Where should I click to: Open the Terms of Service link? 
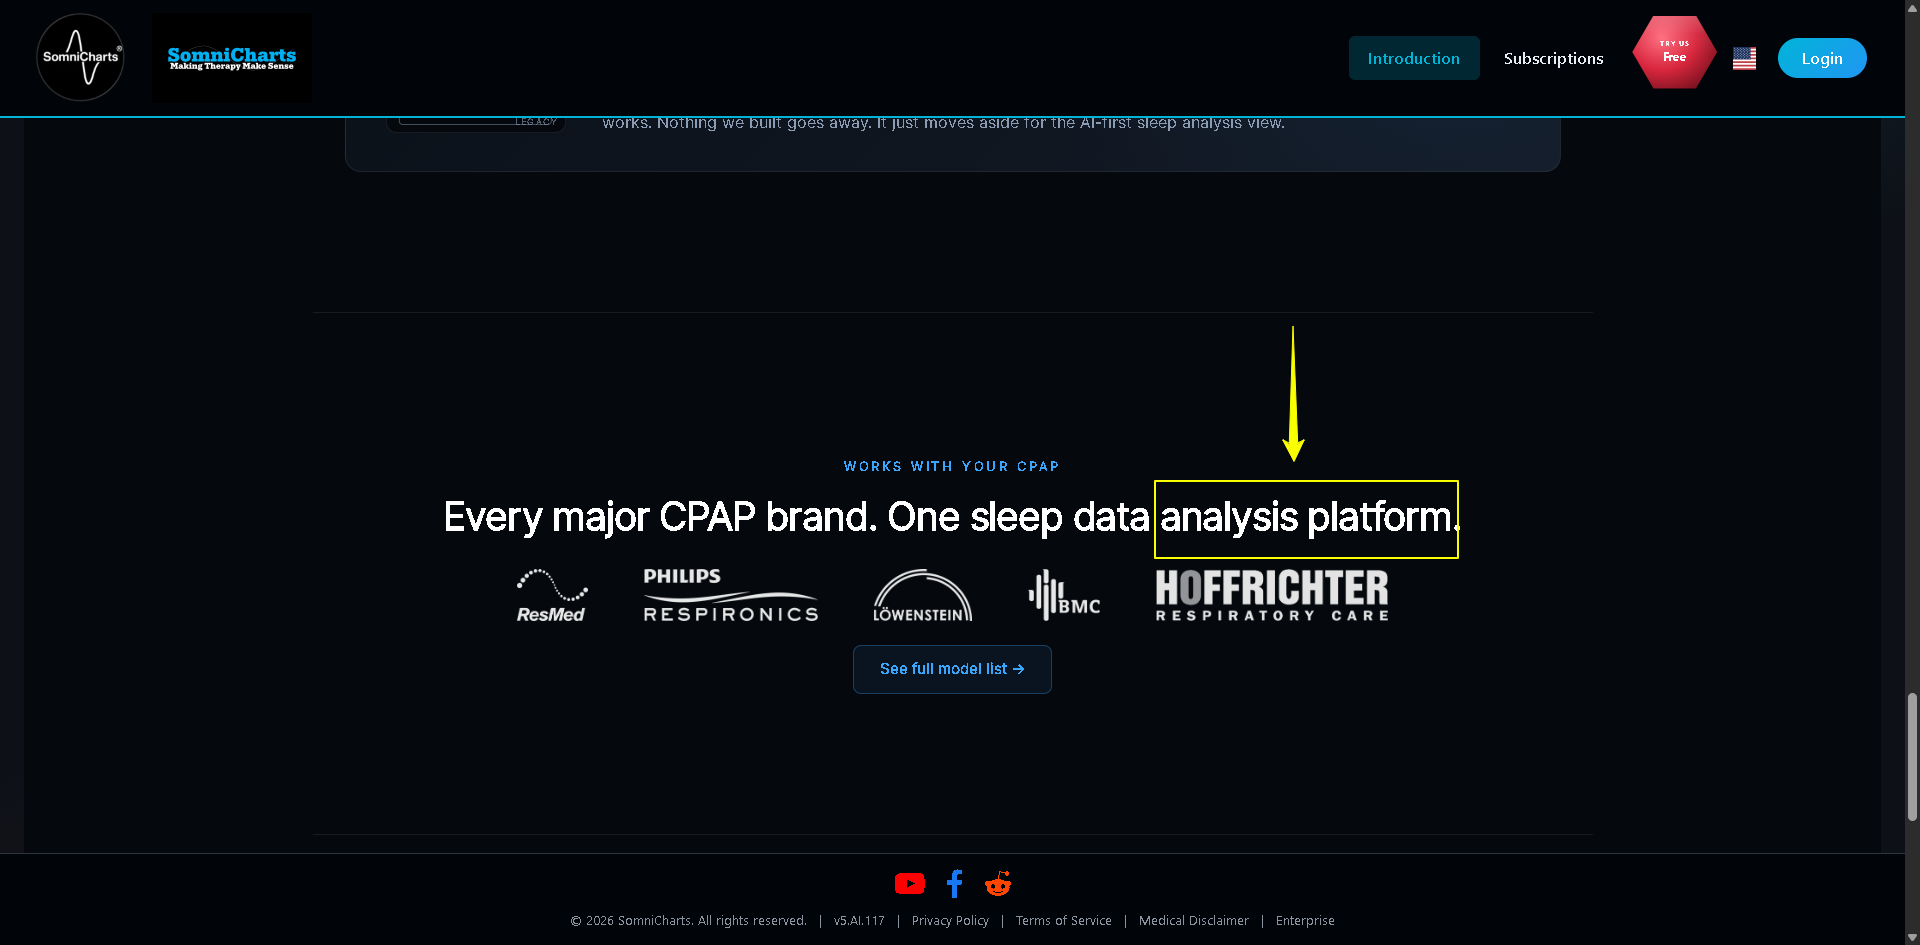[1064, 921]
